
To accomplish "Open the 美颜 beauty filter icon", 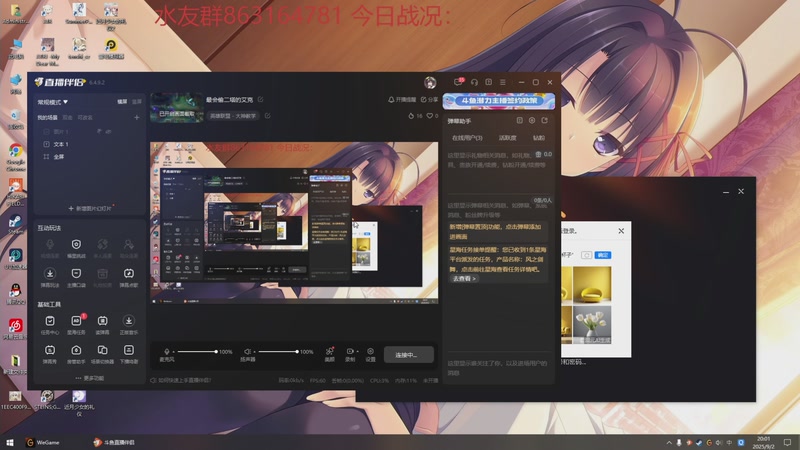I will [330, 354].
